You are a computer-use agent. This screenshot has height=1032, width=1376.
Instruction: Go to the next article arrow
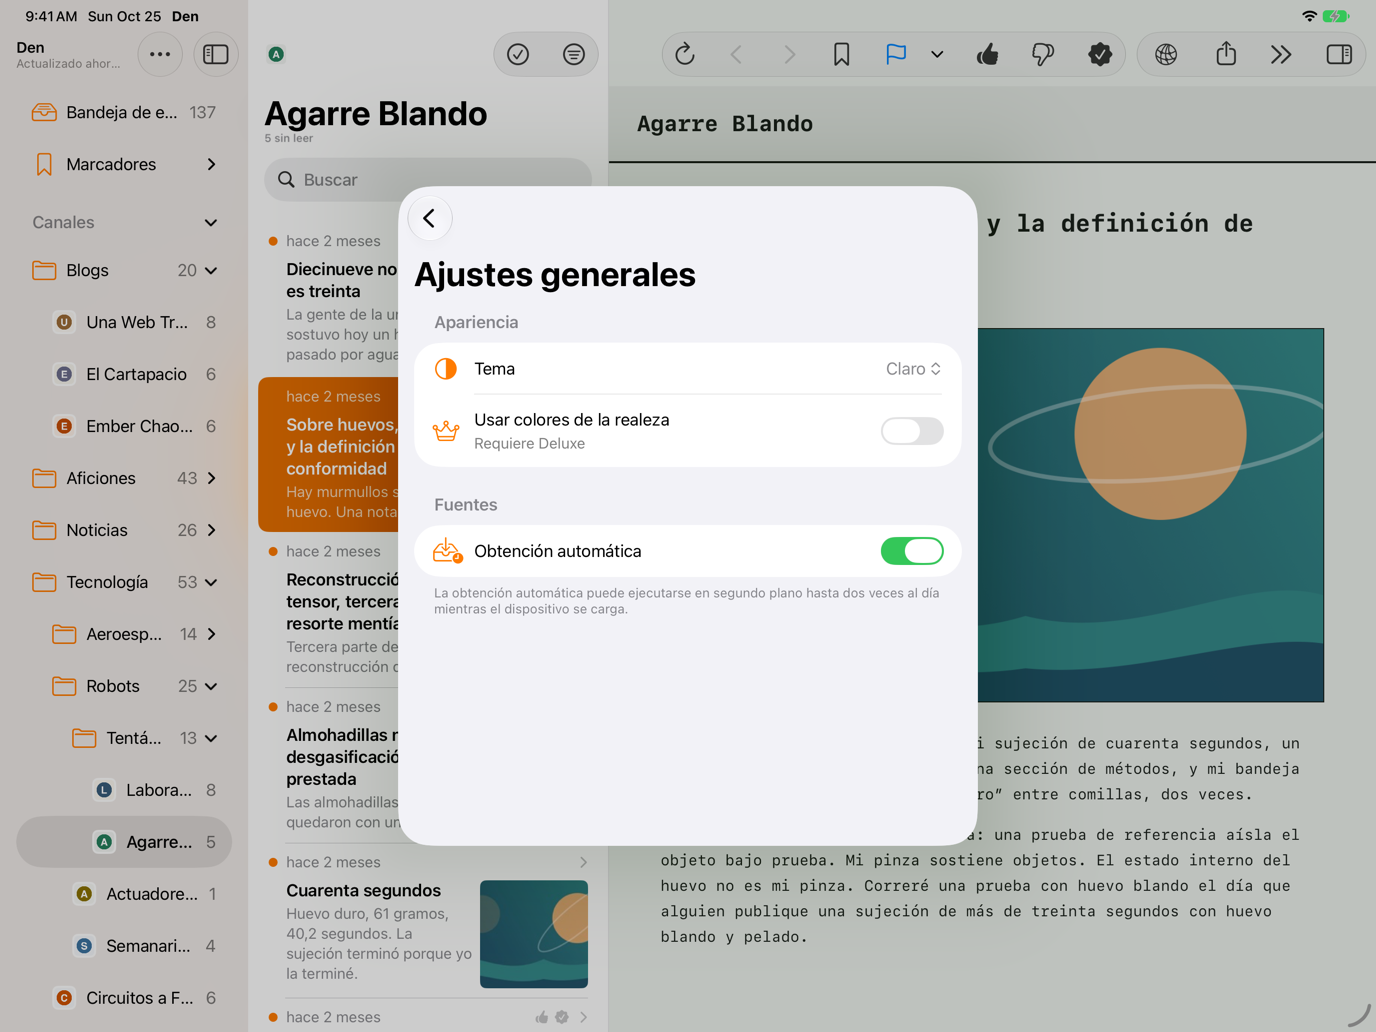(789, 54)
